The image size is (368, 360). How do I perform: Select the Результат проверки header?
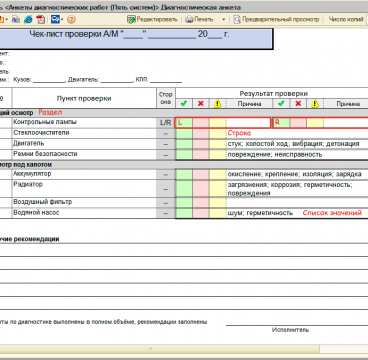pyautogui.click(x=273, y=94)
